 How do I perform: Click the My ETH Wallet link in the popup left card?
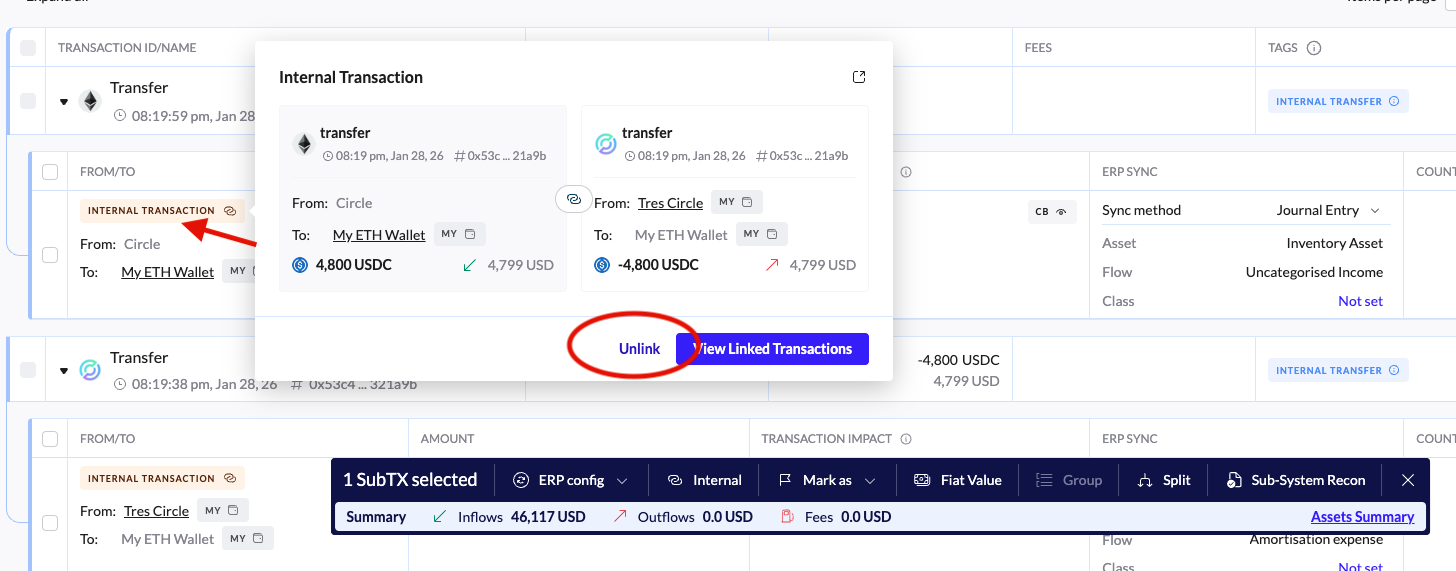(379, 235)
